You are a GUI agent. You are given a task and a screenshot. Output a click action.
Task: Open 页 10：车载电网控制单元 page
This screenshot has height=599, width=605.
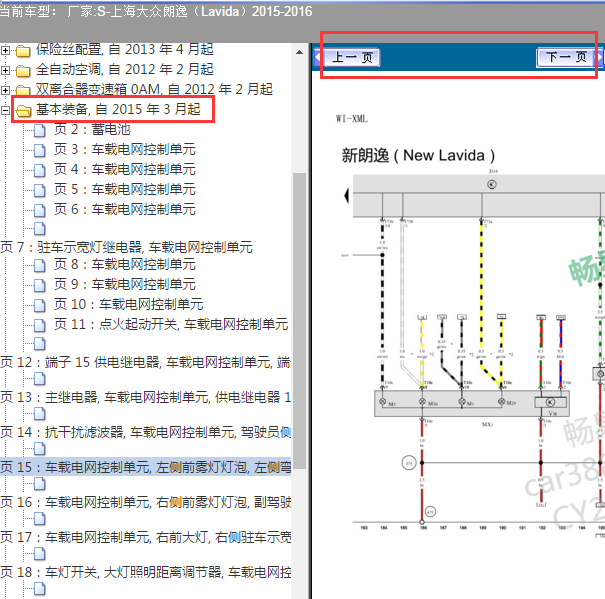pos(128,305)
